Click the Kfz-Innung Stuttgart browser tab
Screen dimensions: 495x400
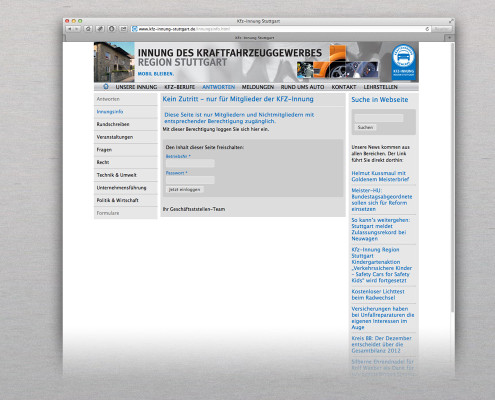click(x=254, y=38)
